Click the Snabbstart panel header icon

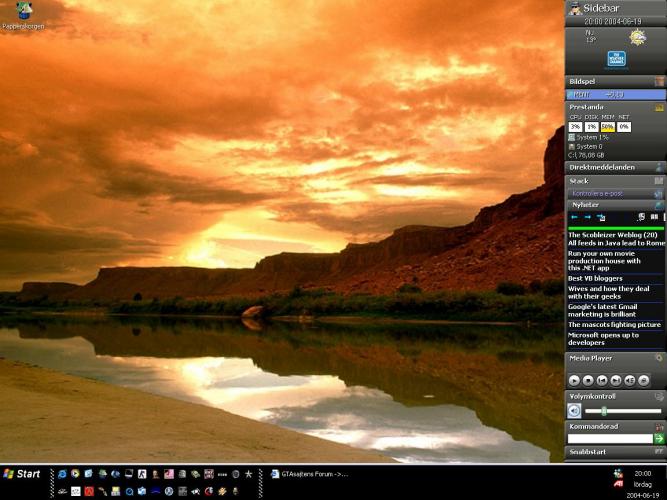pyautogui.click(x=659, y=451)
